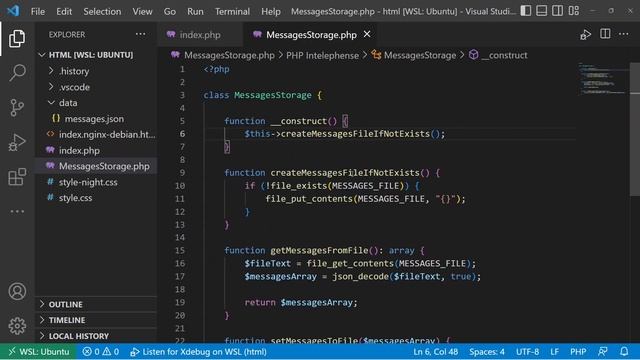Open WSL: Ubuntu remote indicator
This screenshot has height=360, width=640.
[x=39, y=351]
